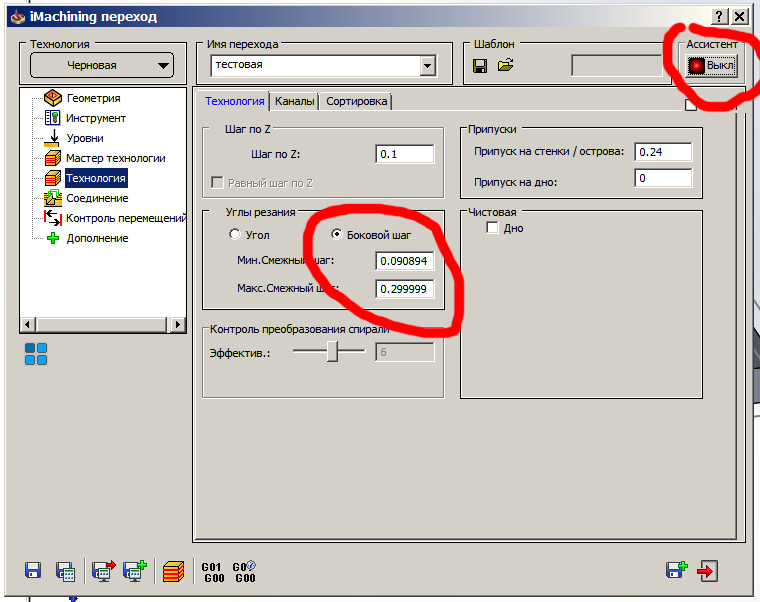Click the Инструмент tree icon
Viewport: 760px width, 602px height.
point(52,118)
